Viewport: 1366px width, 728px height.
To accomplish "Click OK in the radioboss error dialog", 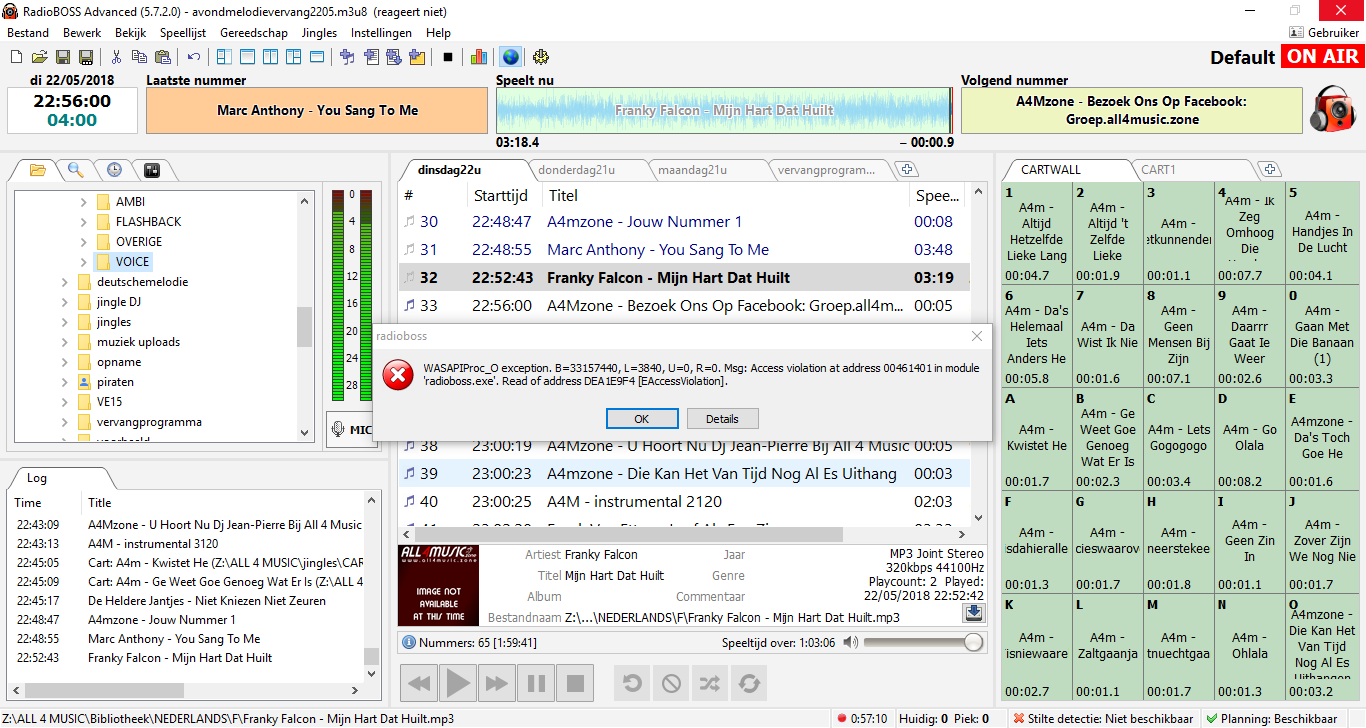I will (x=642, y=418).
